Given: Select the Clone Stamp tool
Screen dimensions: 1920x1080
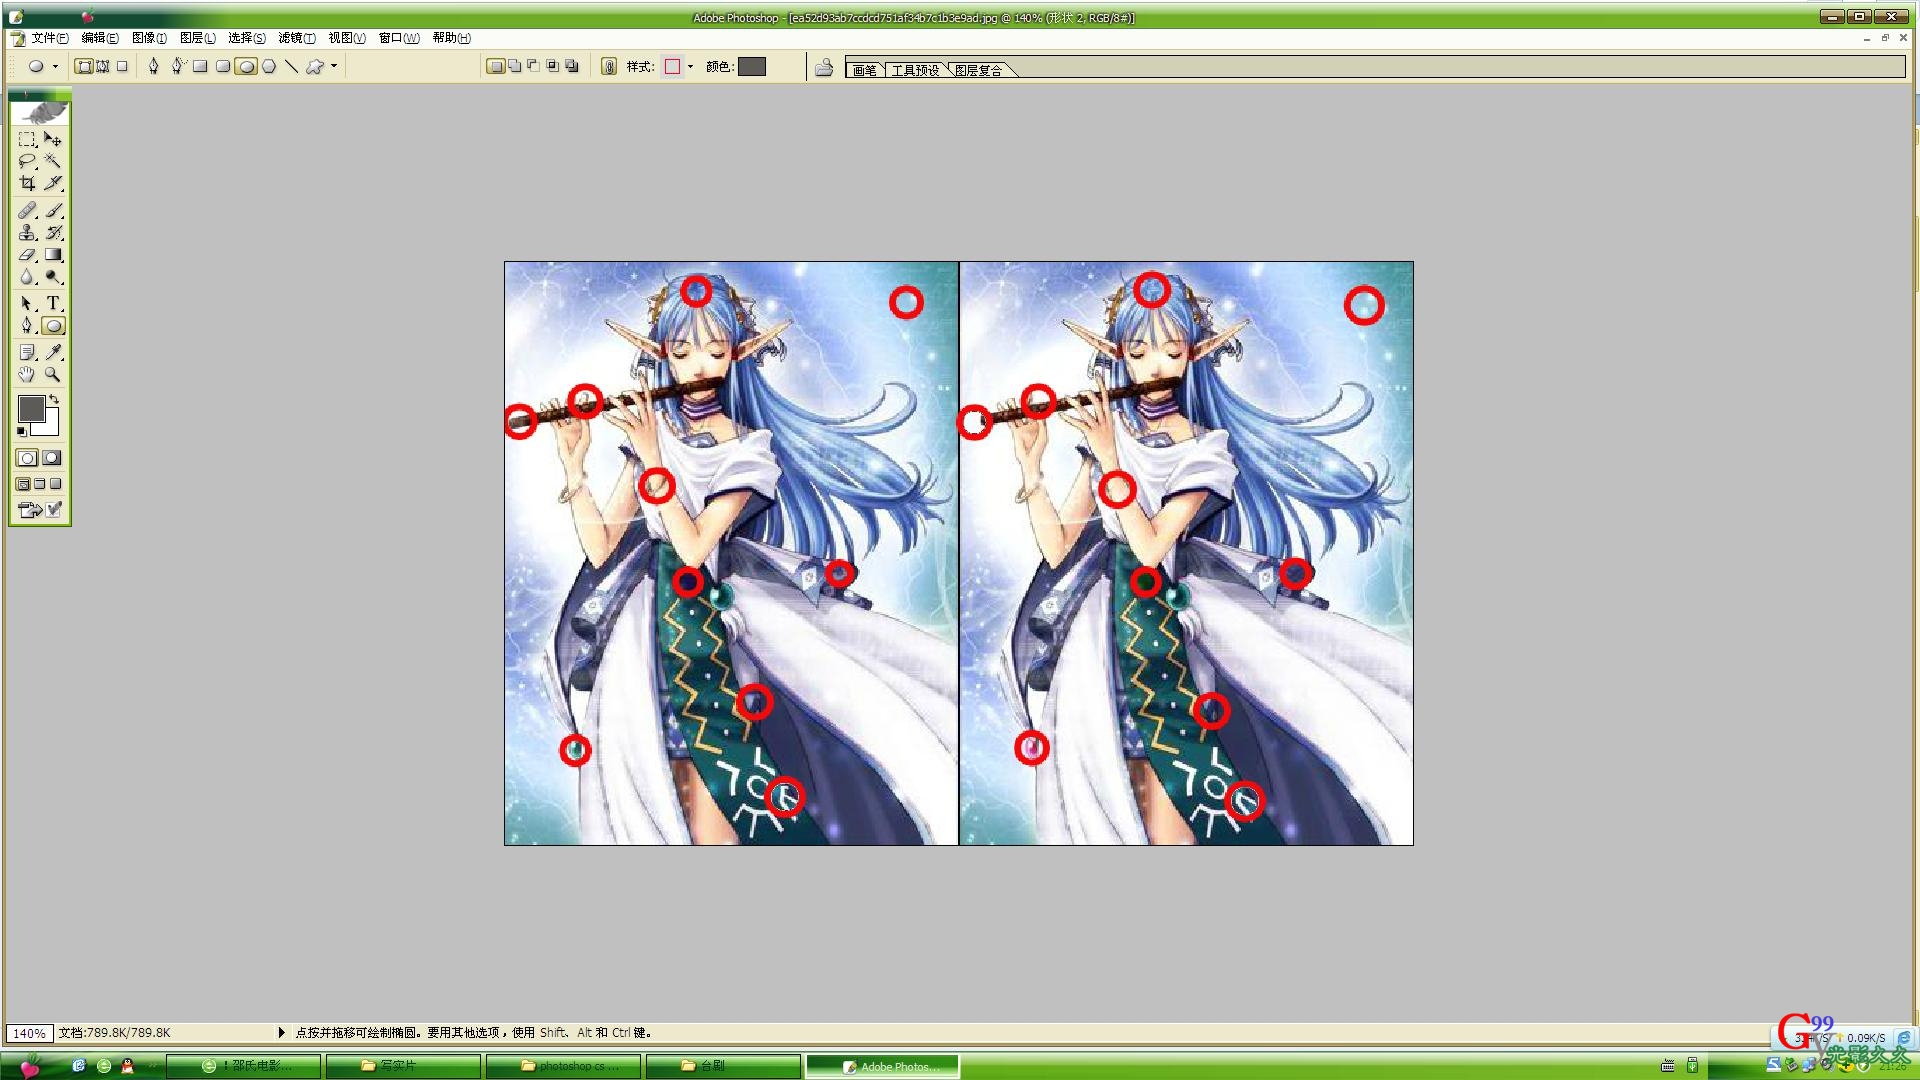Looking at the screenshot, I should tap(27, 232).
